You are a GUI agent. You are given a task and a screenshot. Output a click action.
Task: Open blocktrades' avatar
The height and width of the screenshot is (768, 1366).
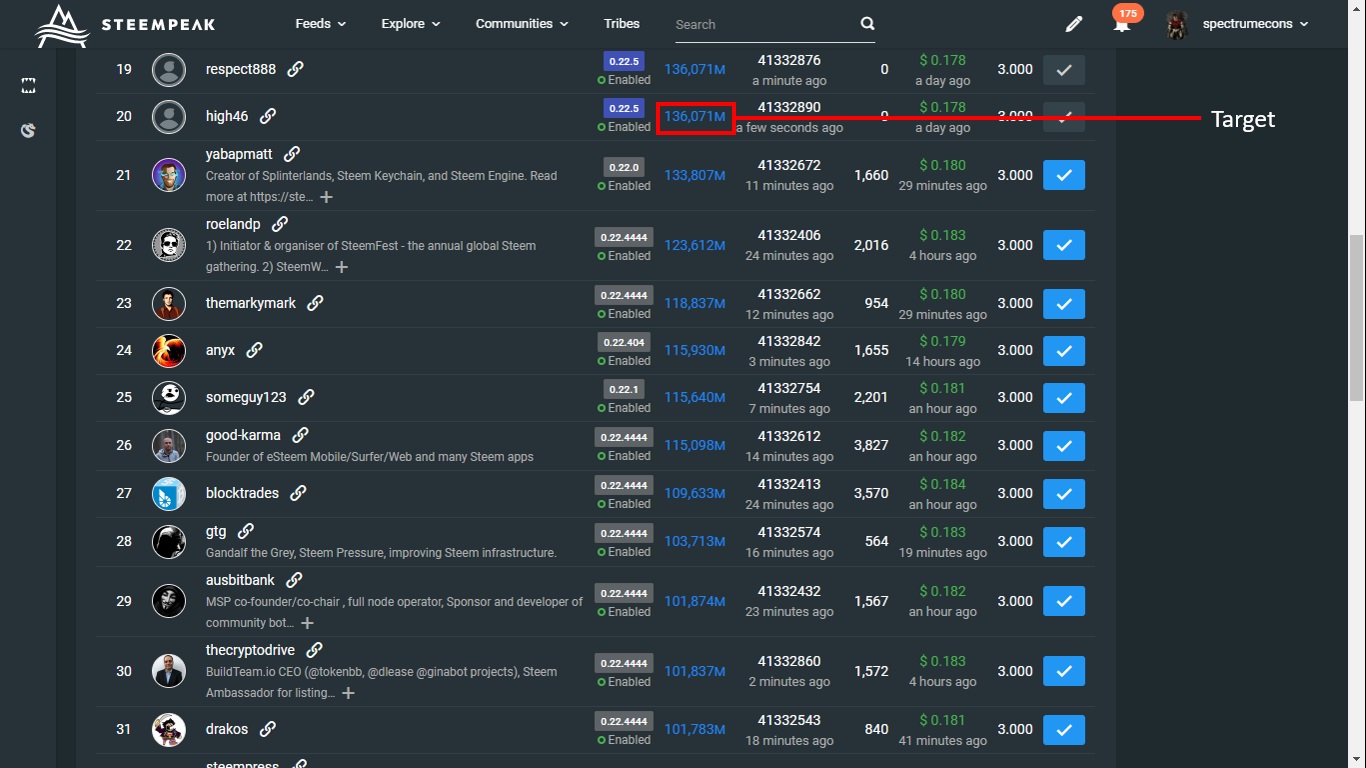click(x=169, y=493)
